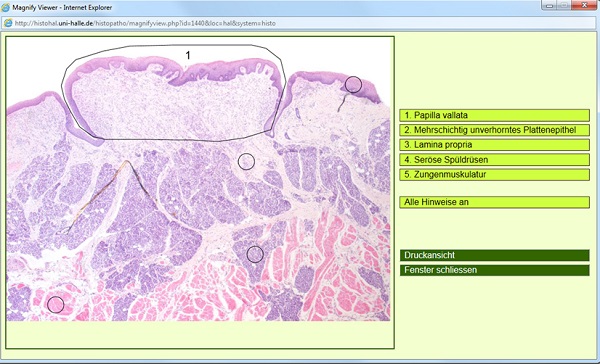600x364 pixels.
Task: Click circle marker on the serous glands
Action: click(255, 254)
